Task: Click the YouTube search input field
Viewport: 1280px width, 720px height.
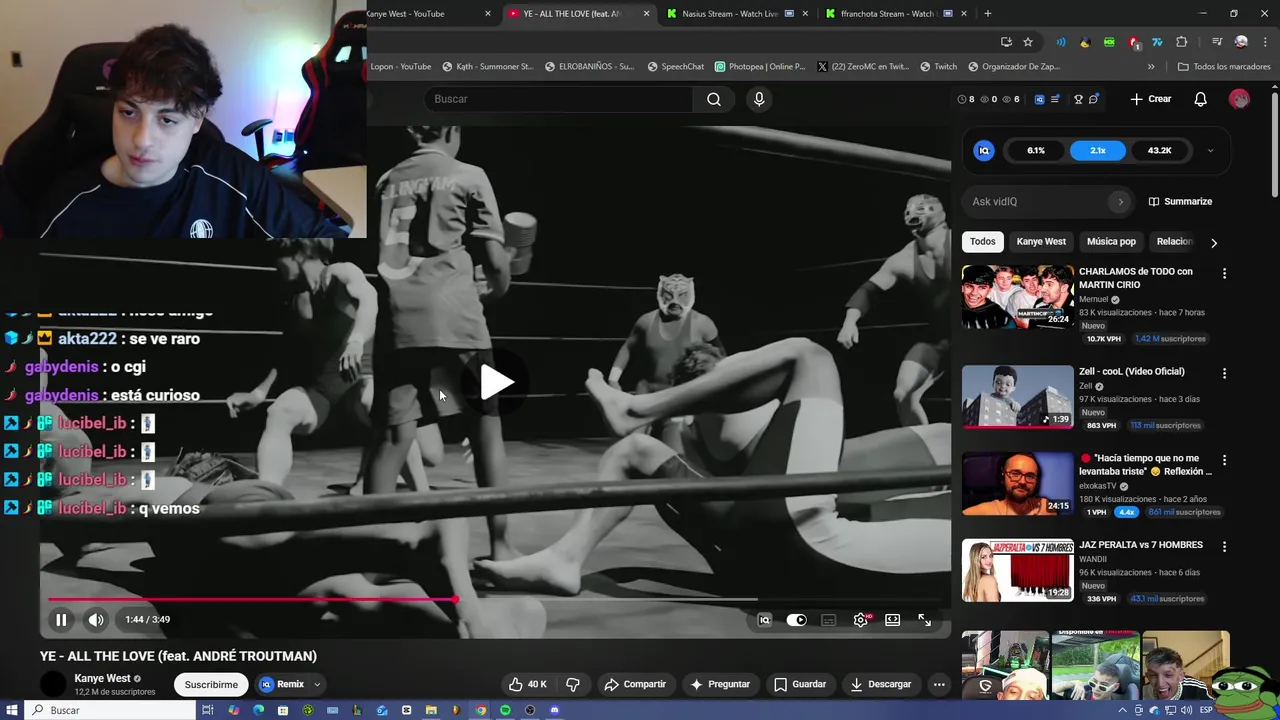Action: pyautogui.click(x=558, y=99)
